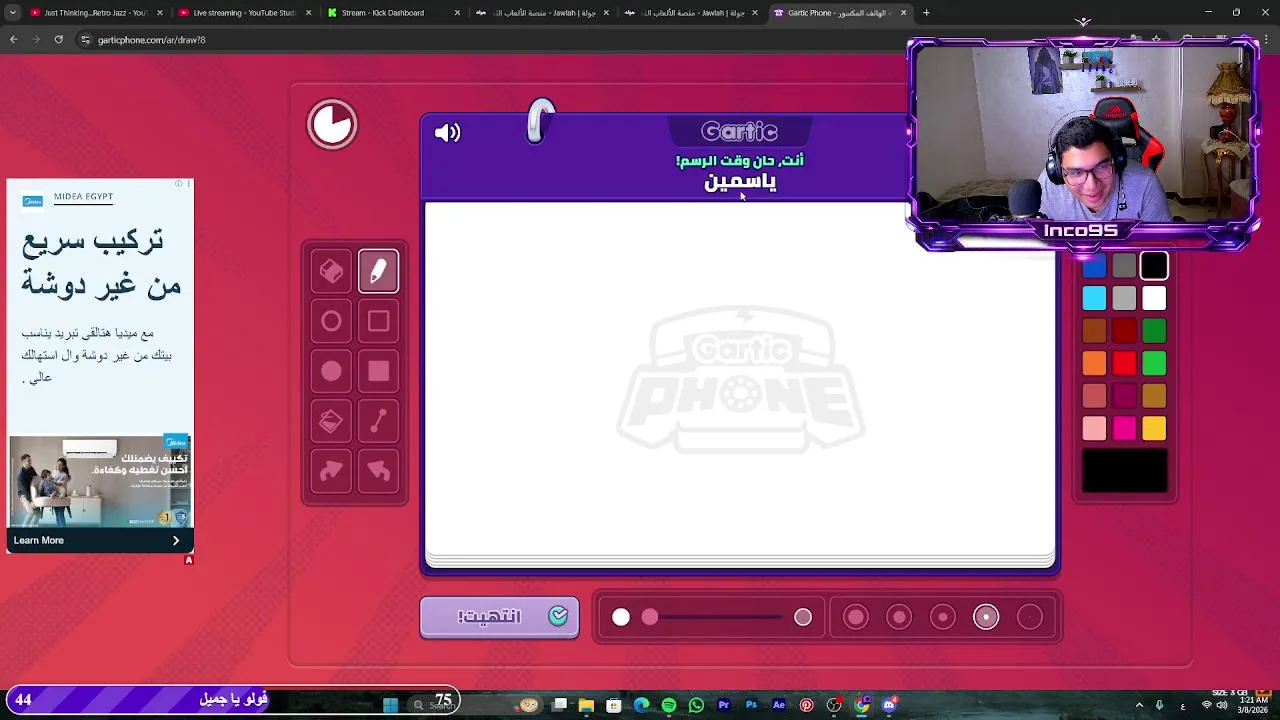Open Pinterest from the taskbar
This screenshot has width=1280, height=720.
pyautogui.click(x=806, y=705)
